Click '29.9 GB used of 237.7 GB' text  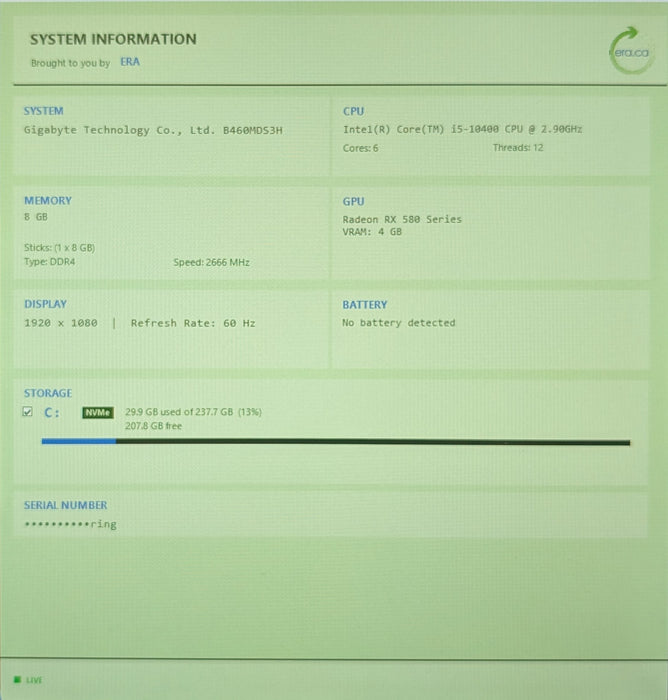(179, 412)
